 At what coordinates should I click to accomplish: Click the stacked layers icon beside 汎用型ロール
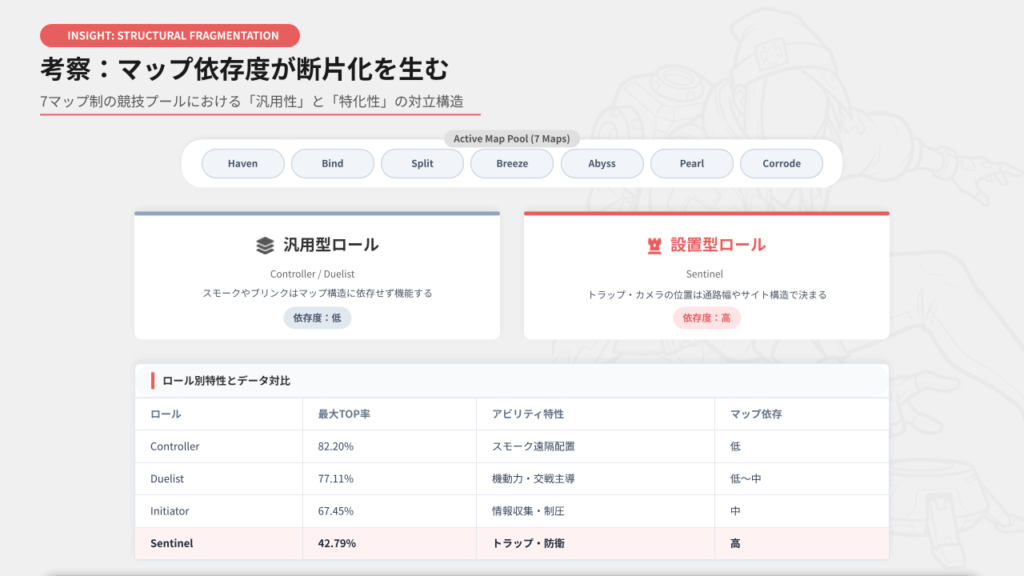264,245
